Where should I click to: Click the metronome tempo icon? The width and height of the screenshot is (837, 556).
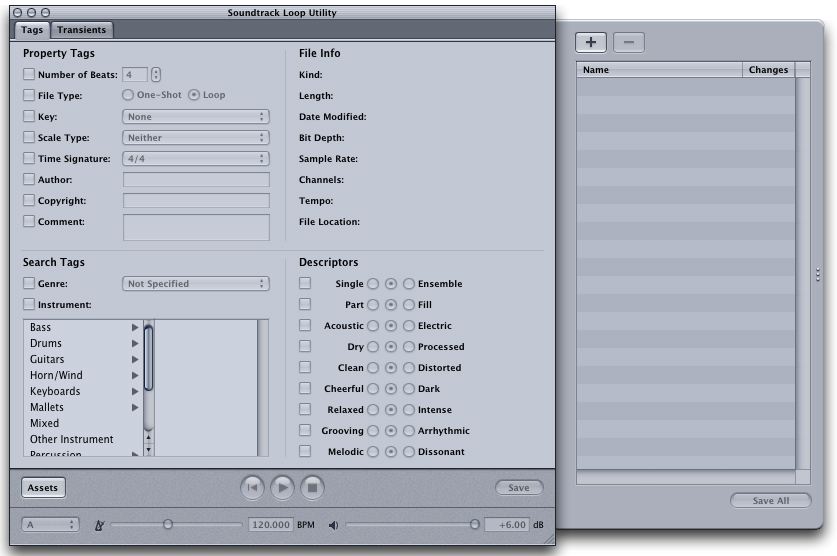[99, 525]
